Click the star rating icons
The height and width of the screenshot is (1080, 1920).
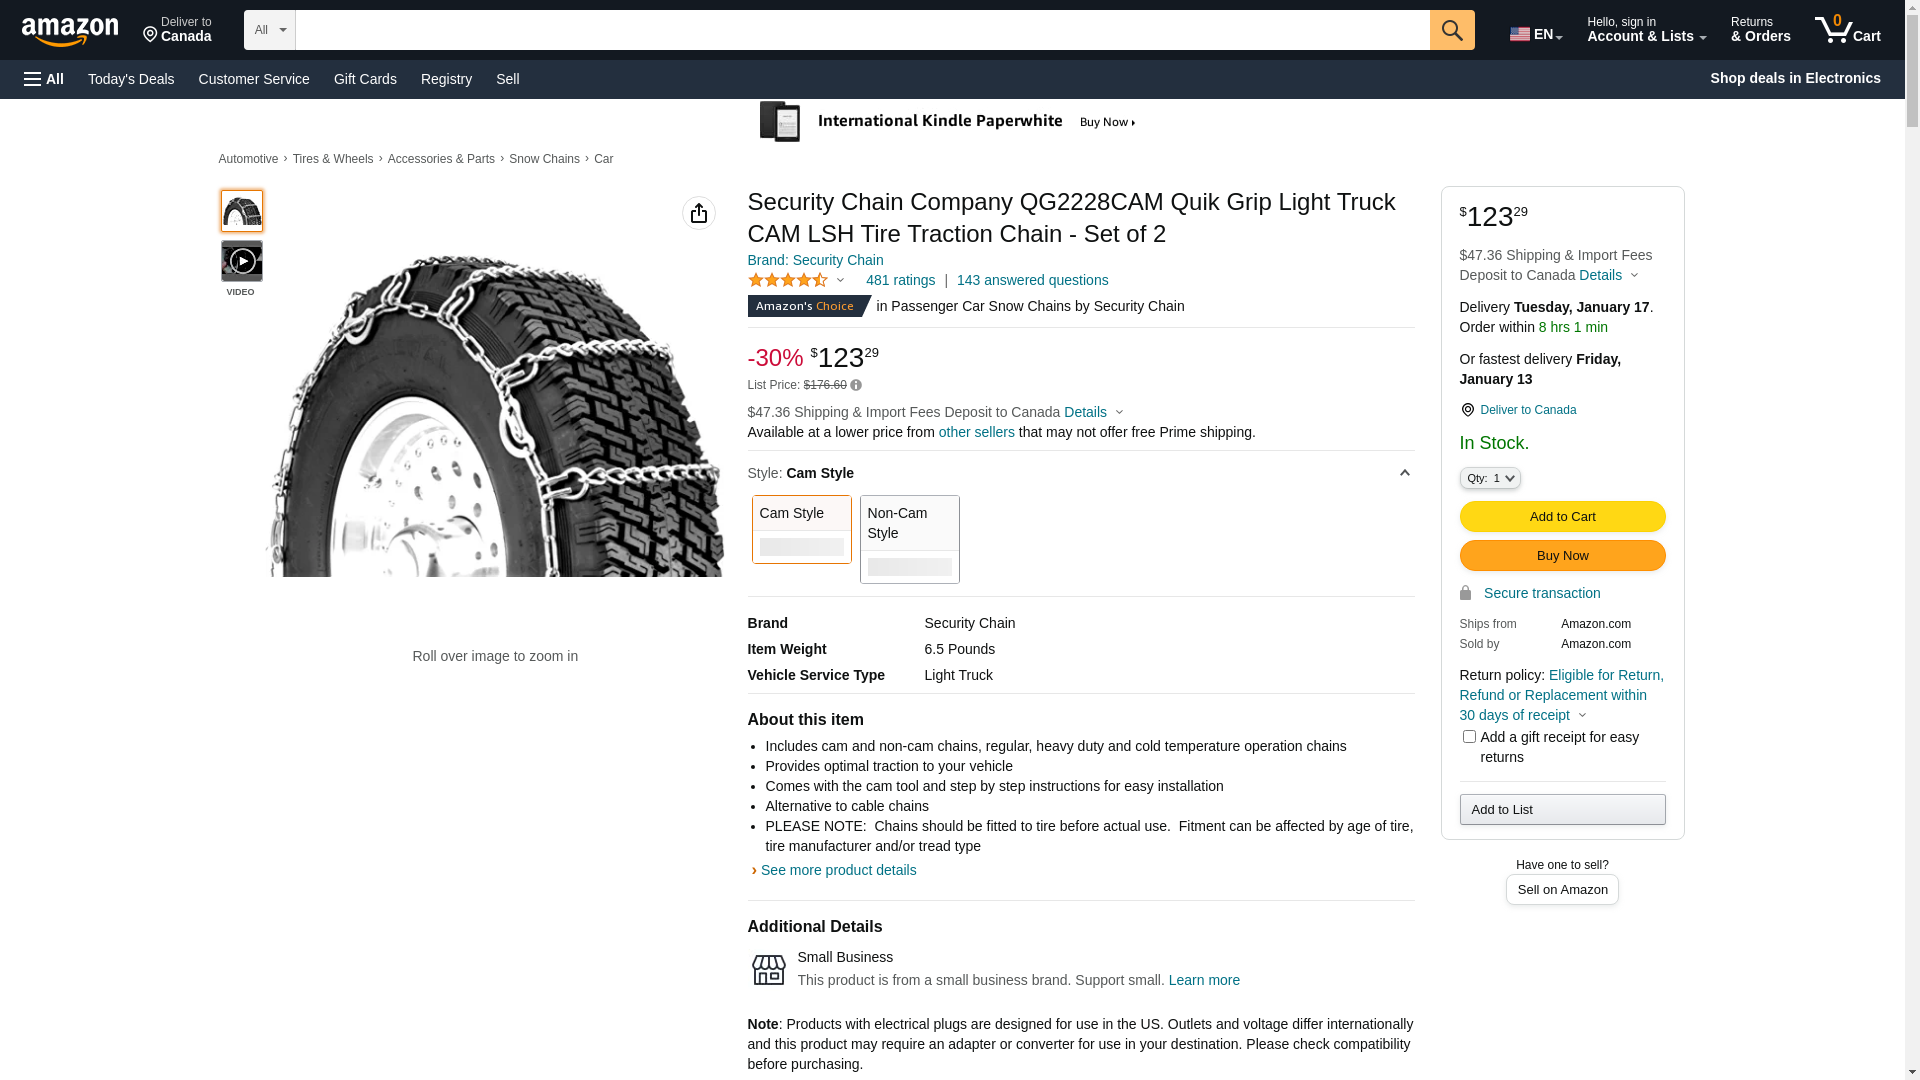[788, 281]
